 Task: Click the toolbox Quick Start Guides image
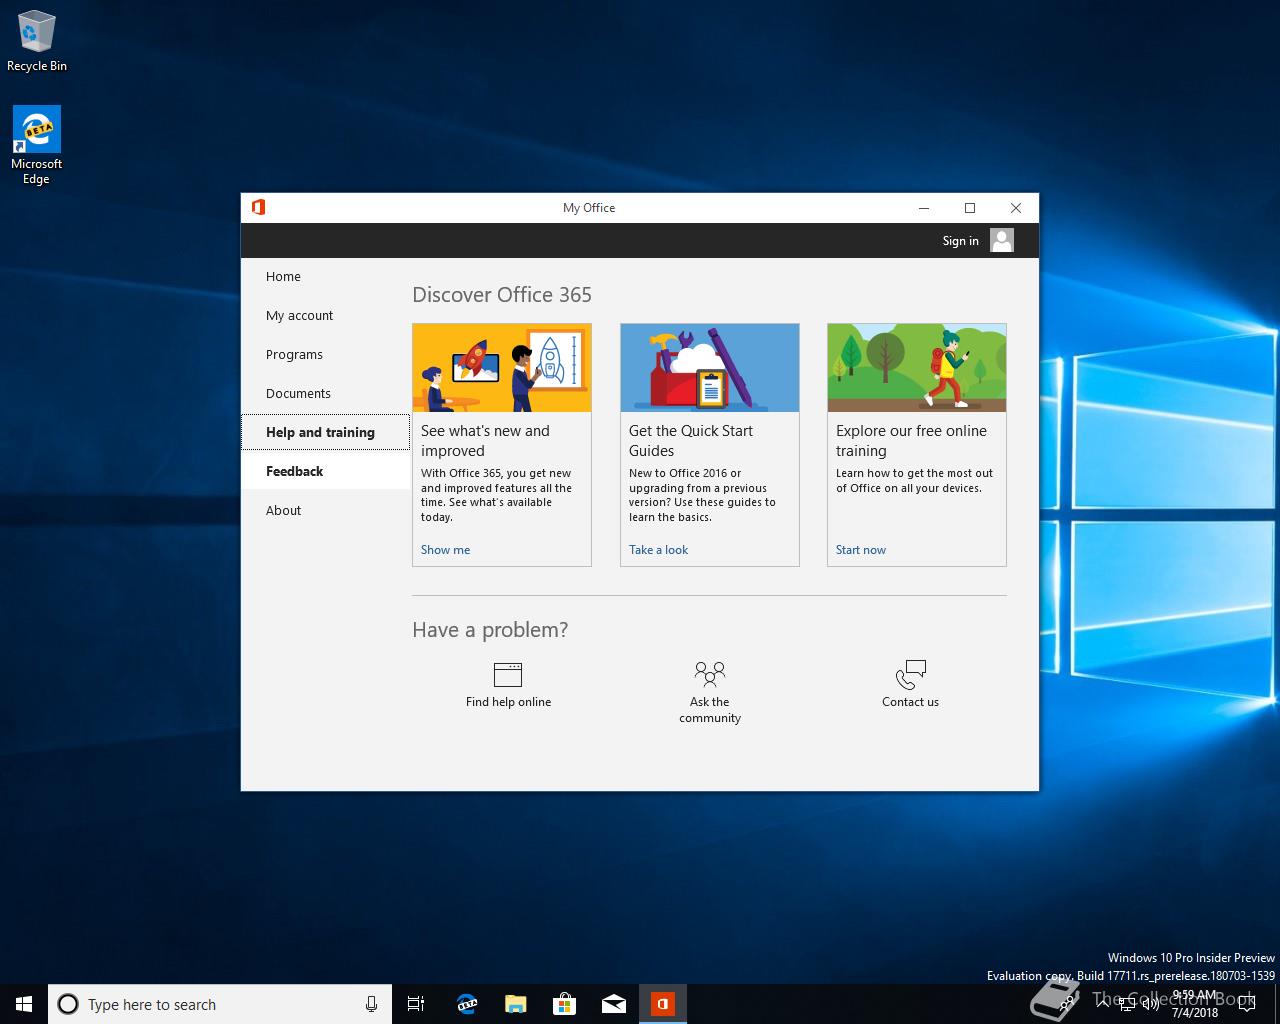710,368
